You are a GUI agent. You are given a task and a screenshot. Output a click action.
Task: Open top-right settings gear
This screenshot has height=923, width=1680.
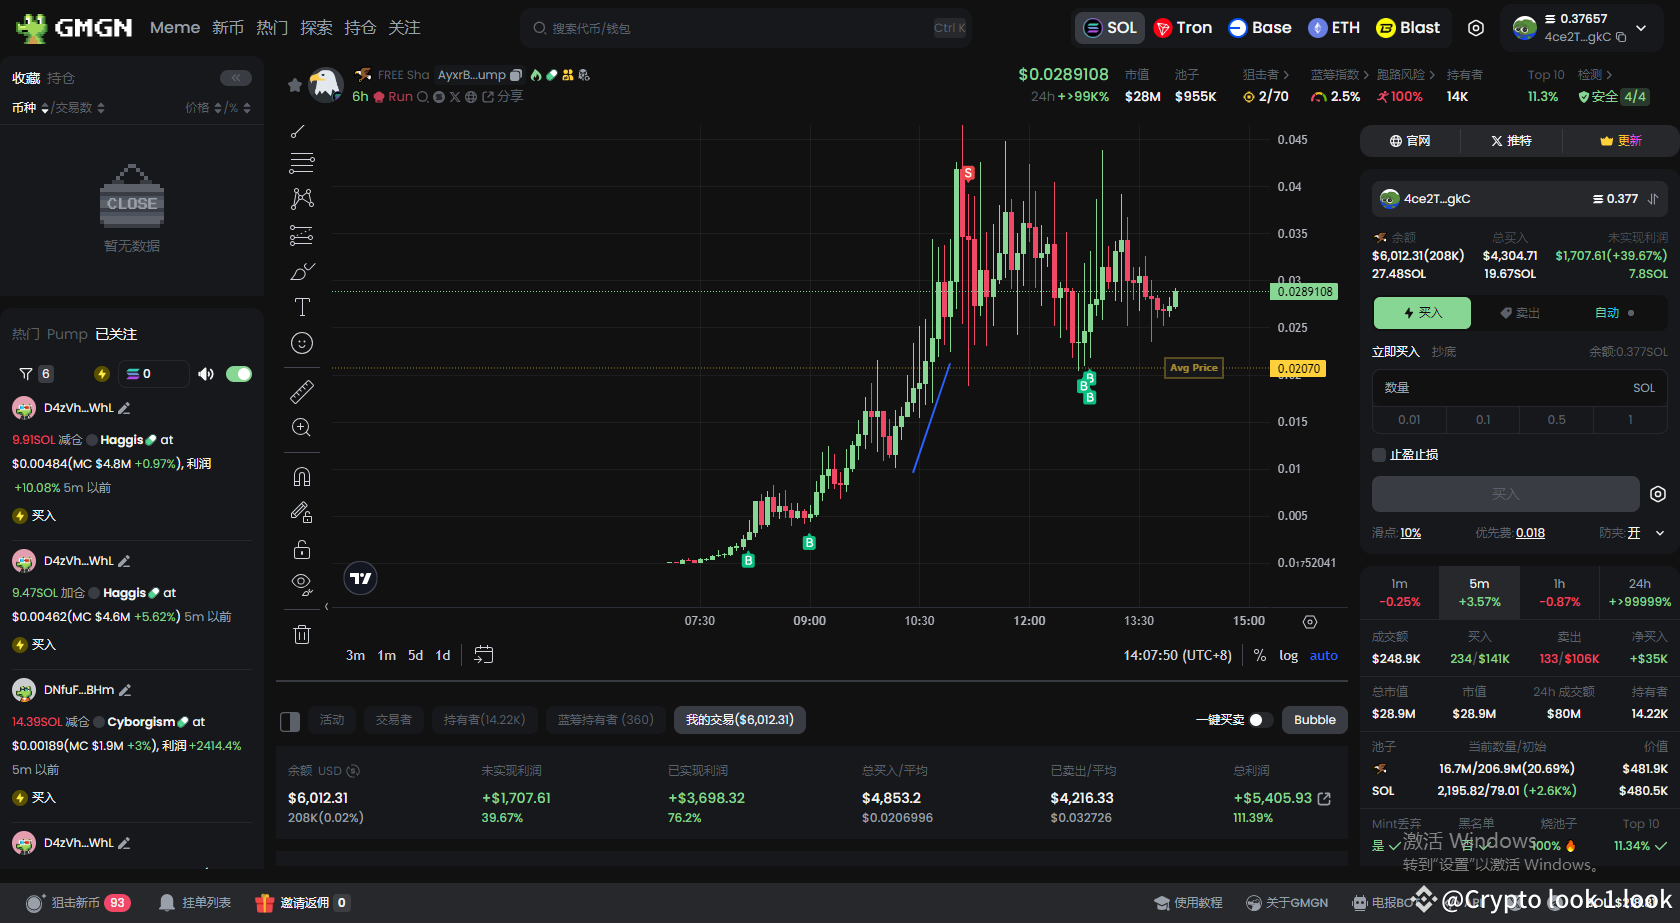coord(1475,28)
